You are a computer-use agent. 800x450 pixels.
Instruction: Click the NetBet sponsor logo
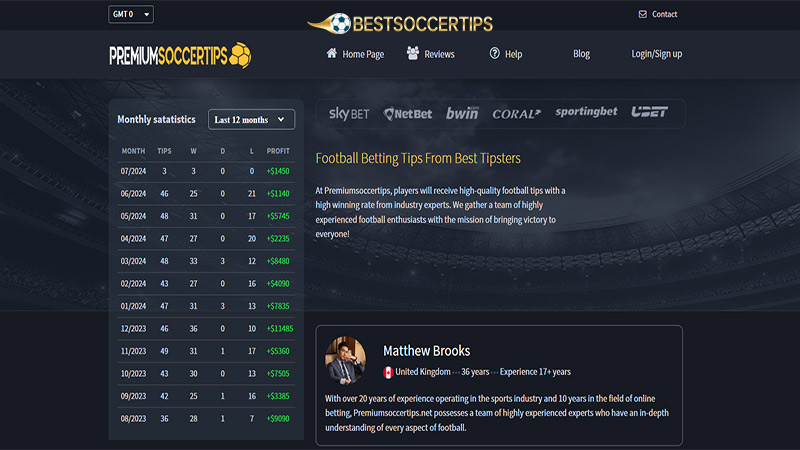(408, 113)
